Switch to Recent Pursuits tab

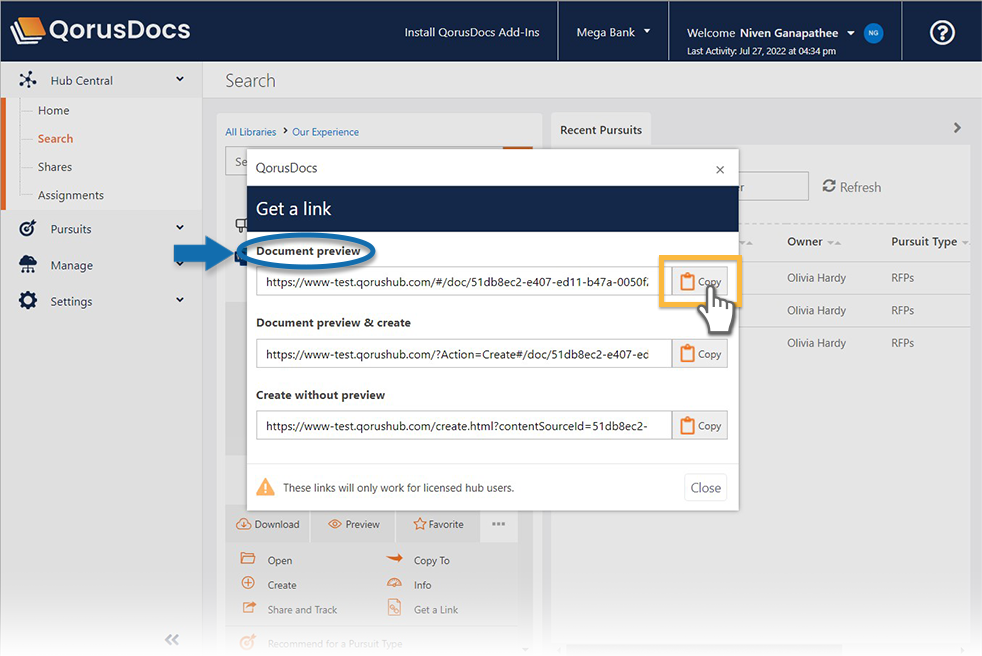click(x=601, y=130)
